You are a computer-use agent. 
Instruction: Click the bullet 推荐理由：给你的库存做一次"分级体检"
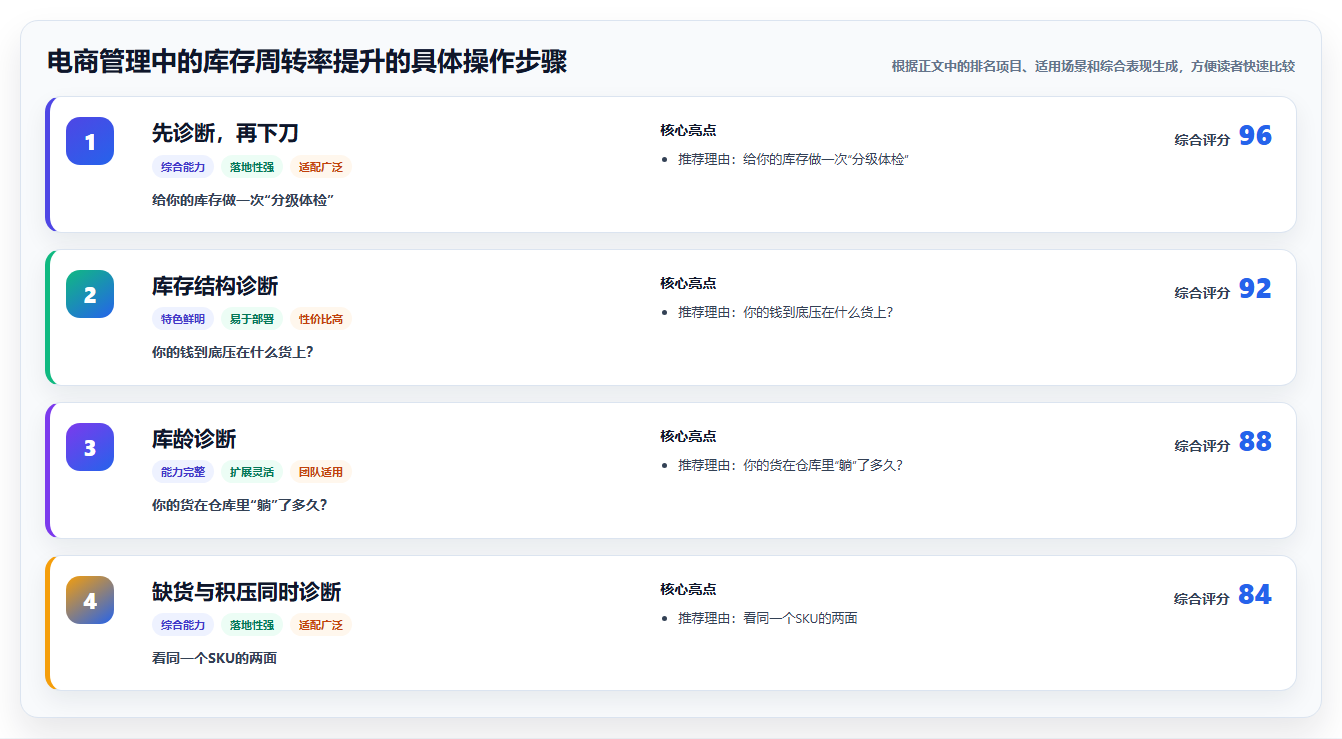coord(793,159)
